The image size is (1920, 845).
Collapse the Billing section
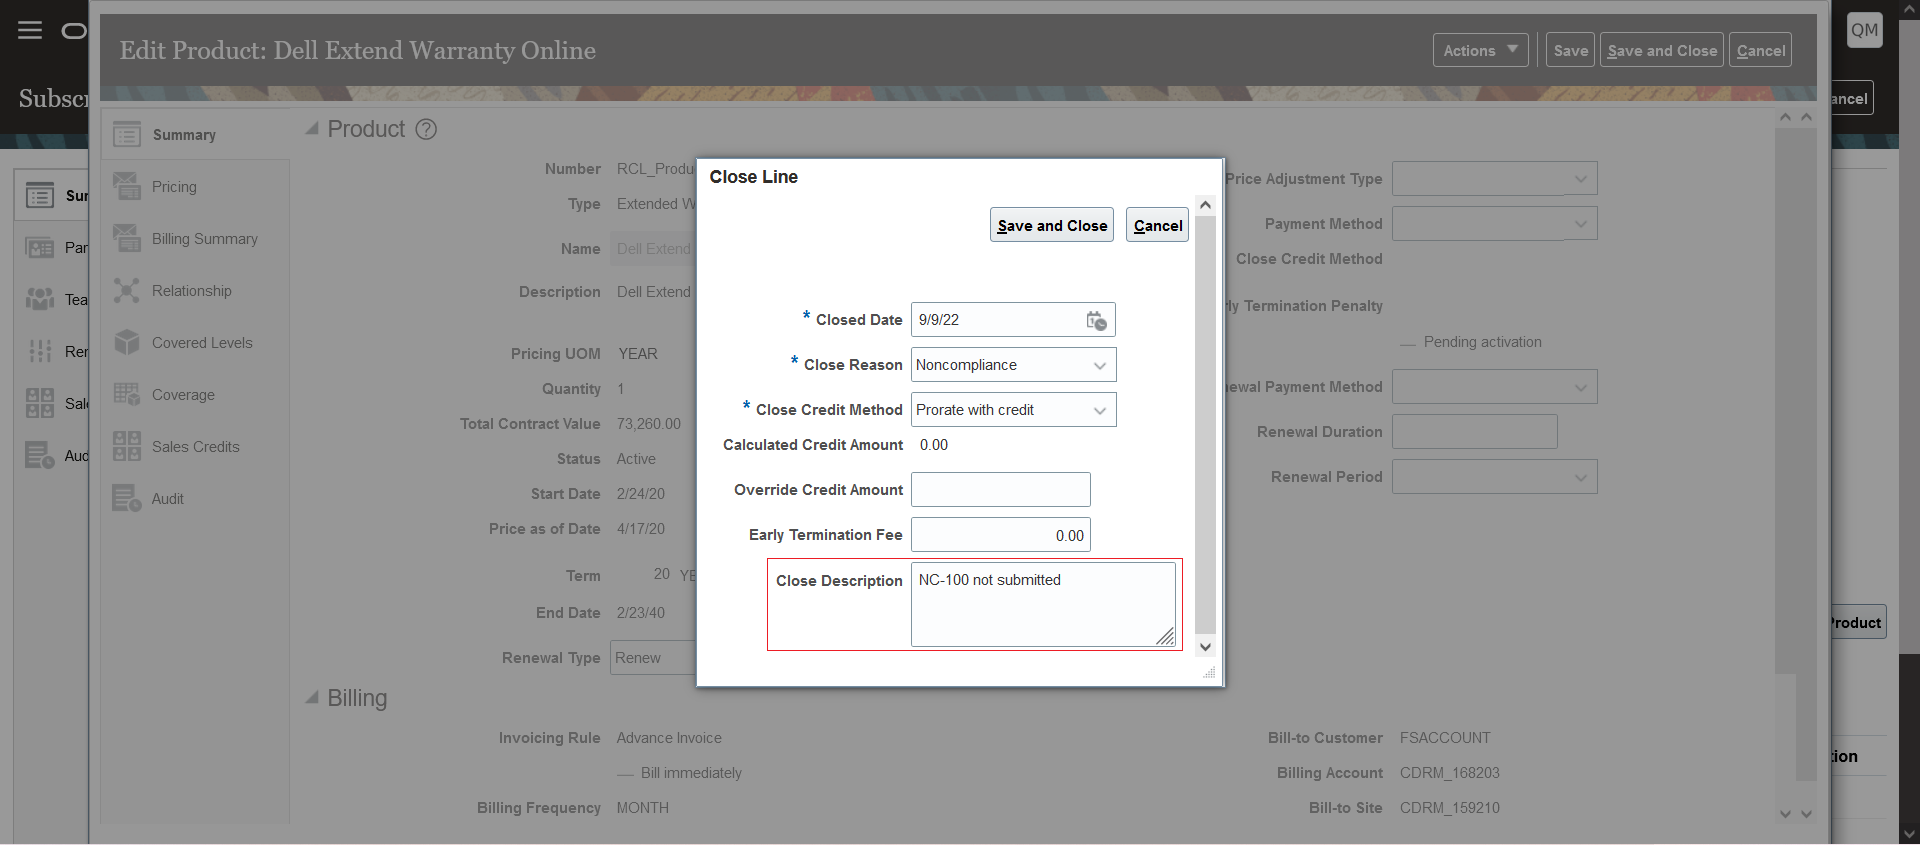[312, 697]
